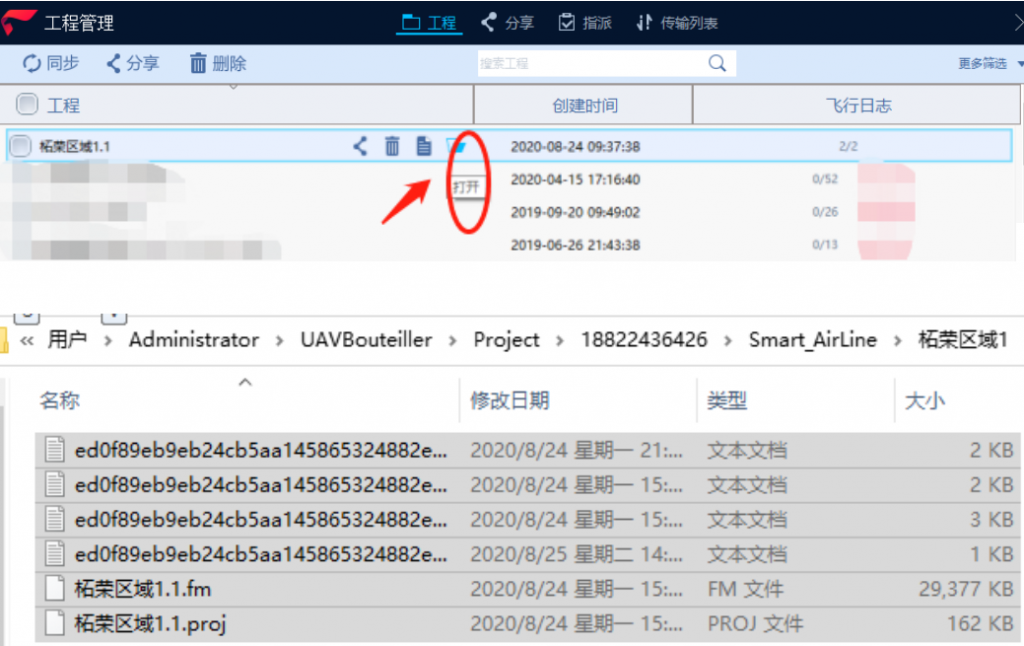This screenshot has height=646, width=1024.
Task: Open 柘荣区域1.1 document icon
Action: 423,146
